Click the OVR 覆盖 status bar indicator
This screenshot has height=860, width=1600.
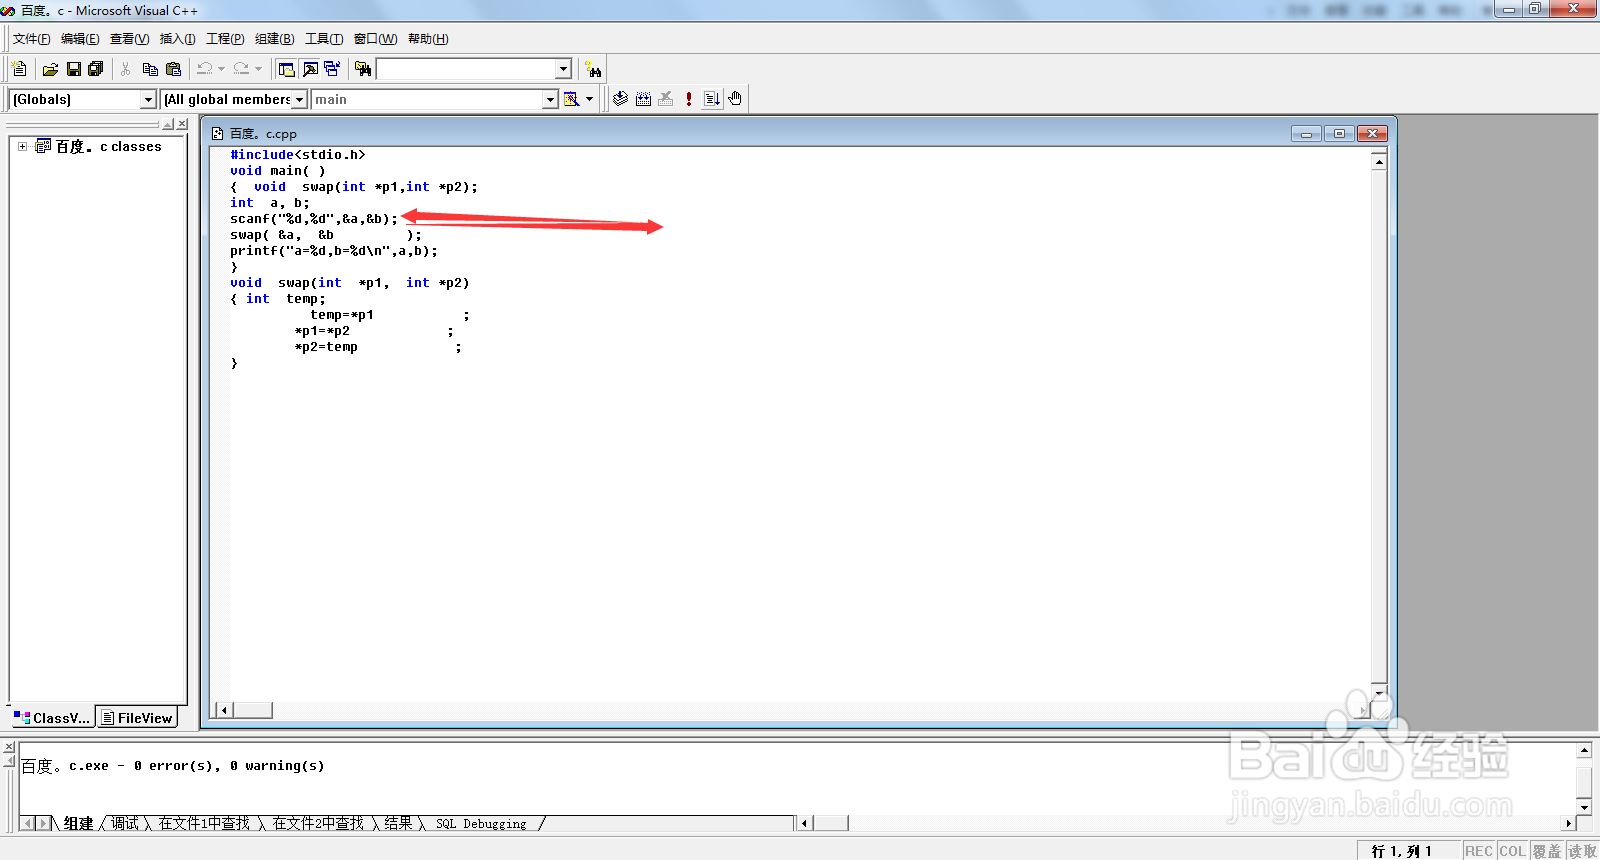click(x=1547, y=851)
